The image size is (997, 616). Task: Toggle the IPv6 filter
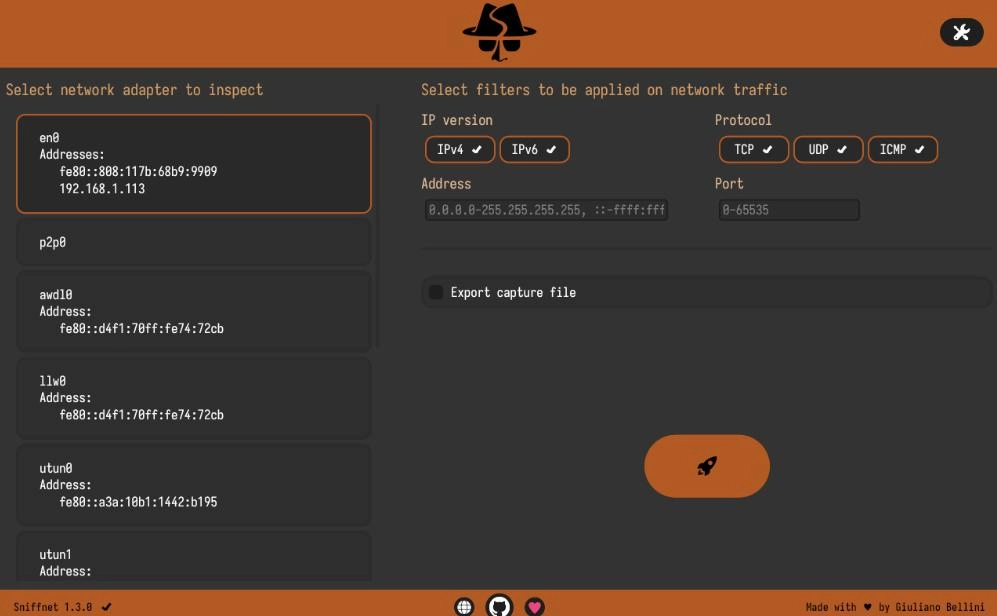pos(534,150)
